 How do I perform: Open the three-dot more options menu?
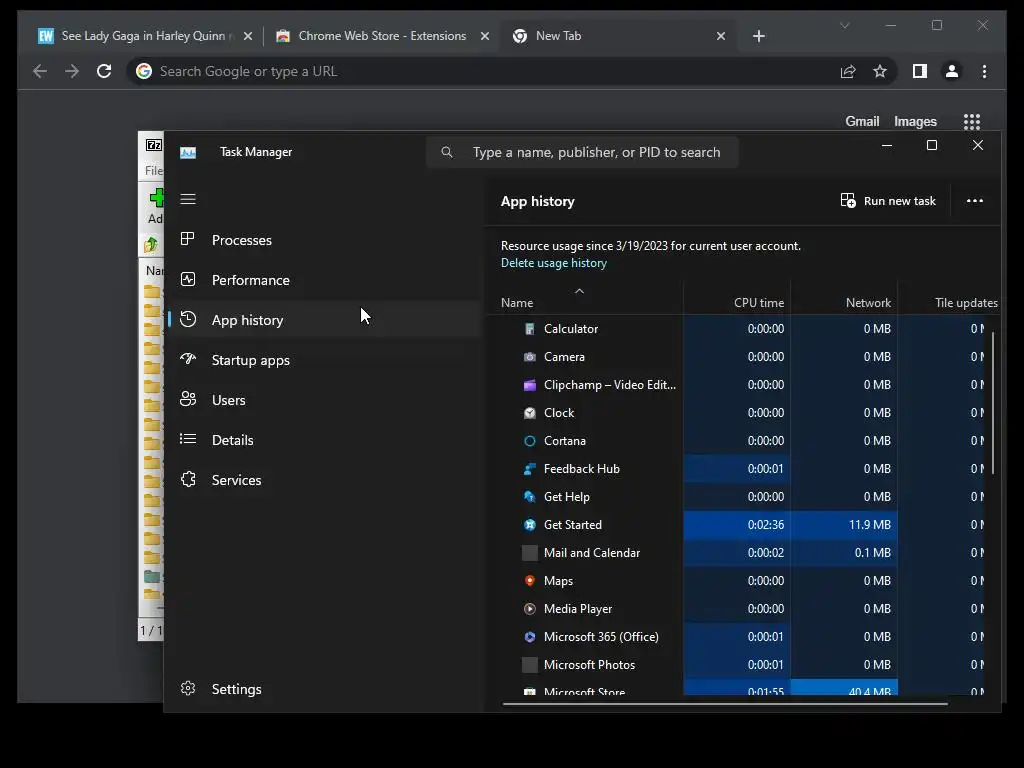click(974, 200)
